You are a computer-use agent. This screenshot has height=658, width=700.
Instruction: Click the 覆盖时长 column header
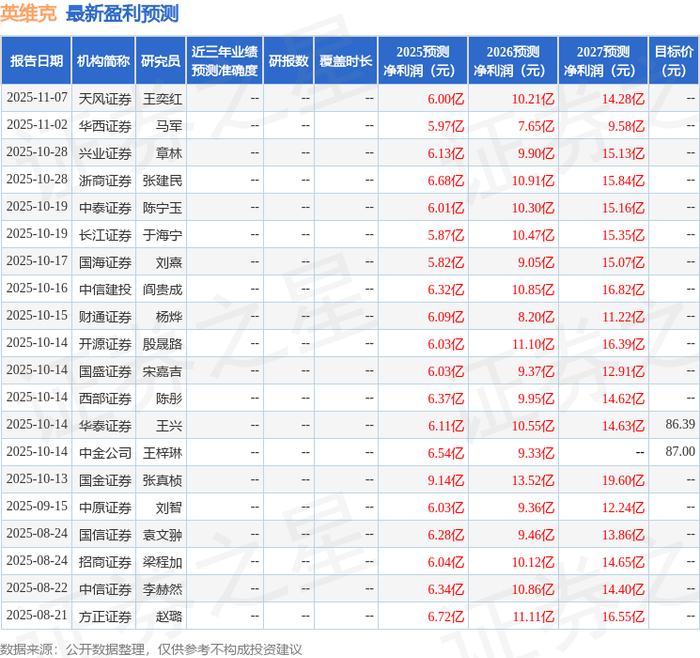(346, 61)
